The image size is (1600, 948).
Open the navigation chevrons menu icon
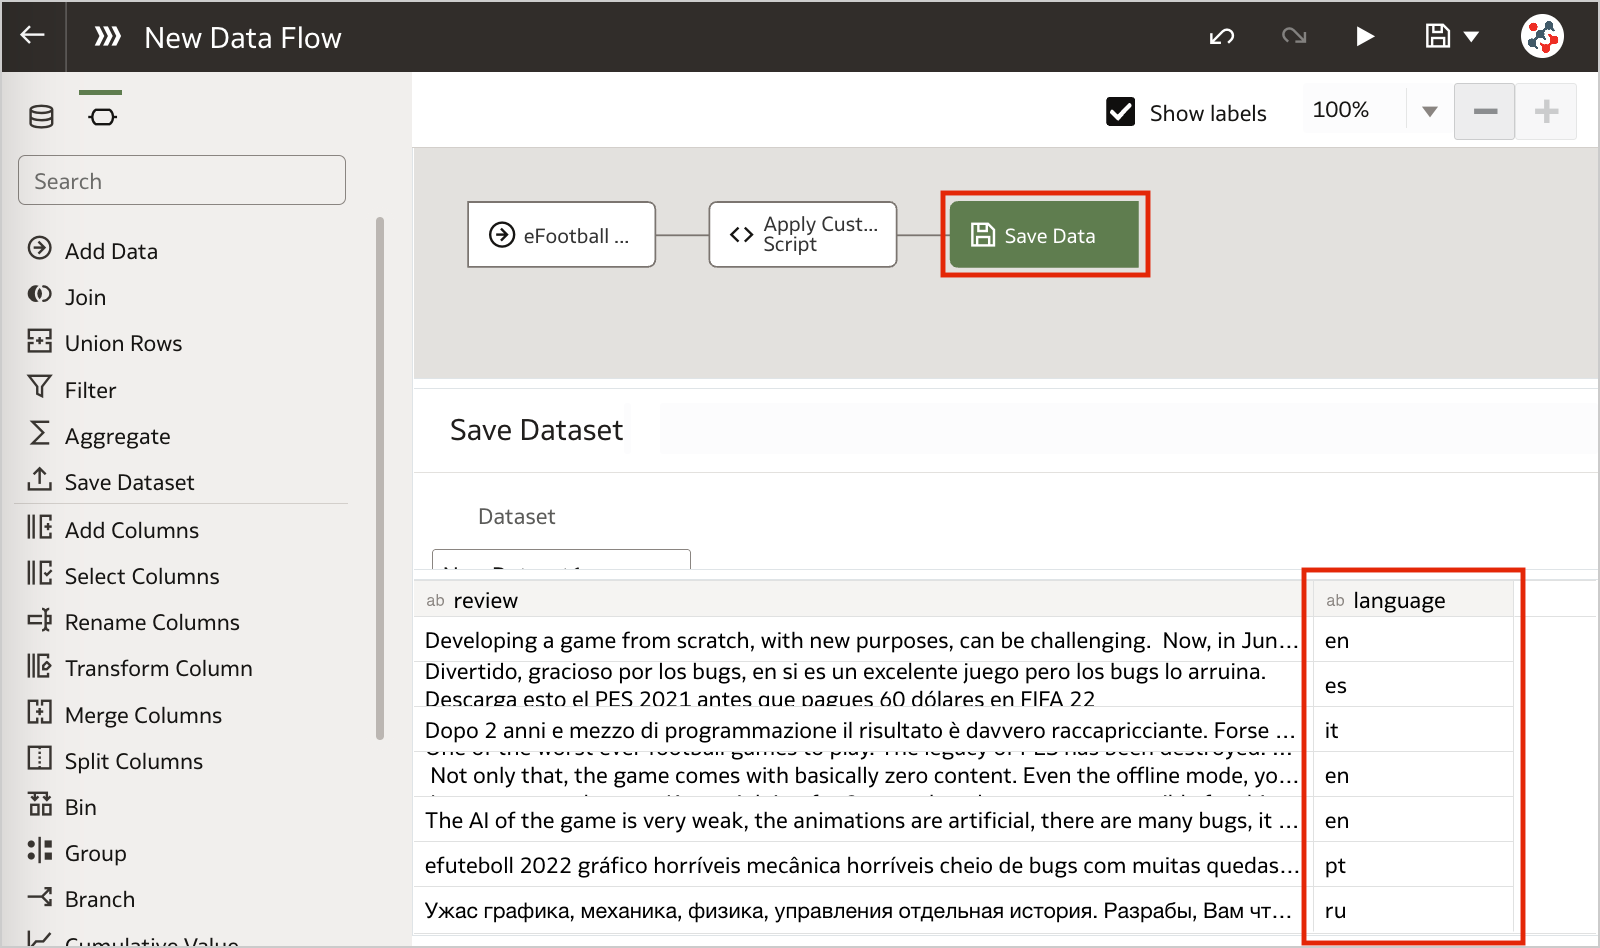pos(107,37)
